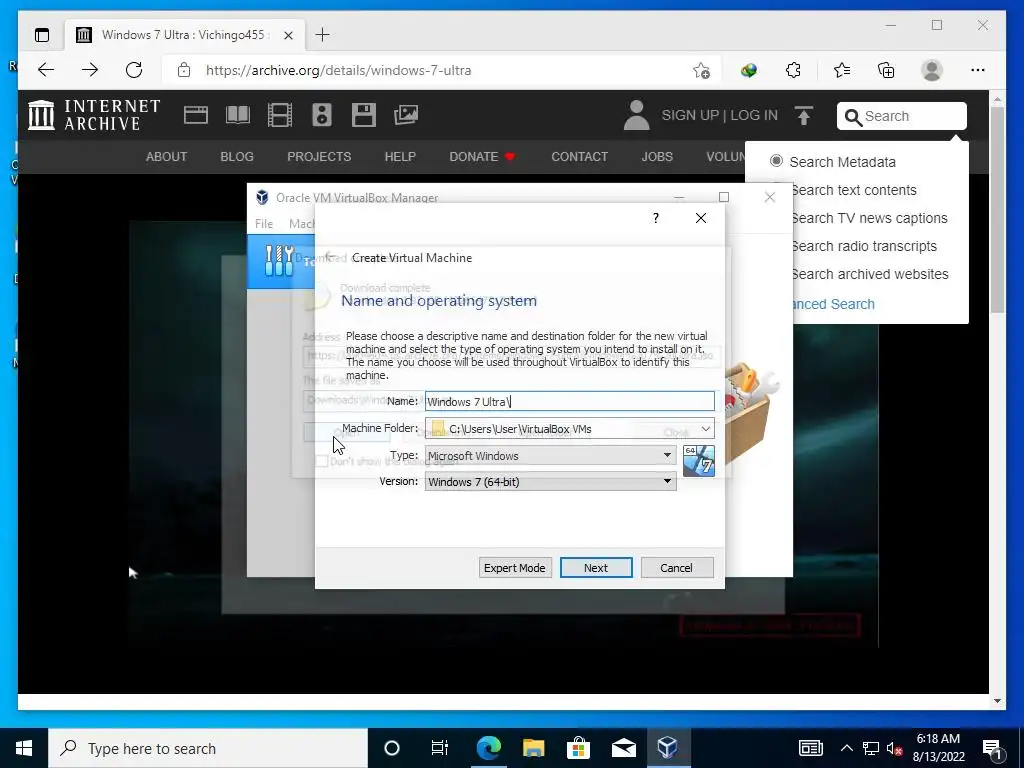This screenshot has width=1024, height=768.
Task: Open the HELP nav item
Action: 400,157
